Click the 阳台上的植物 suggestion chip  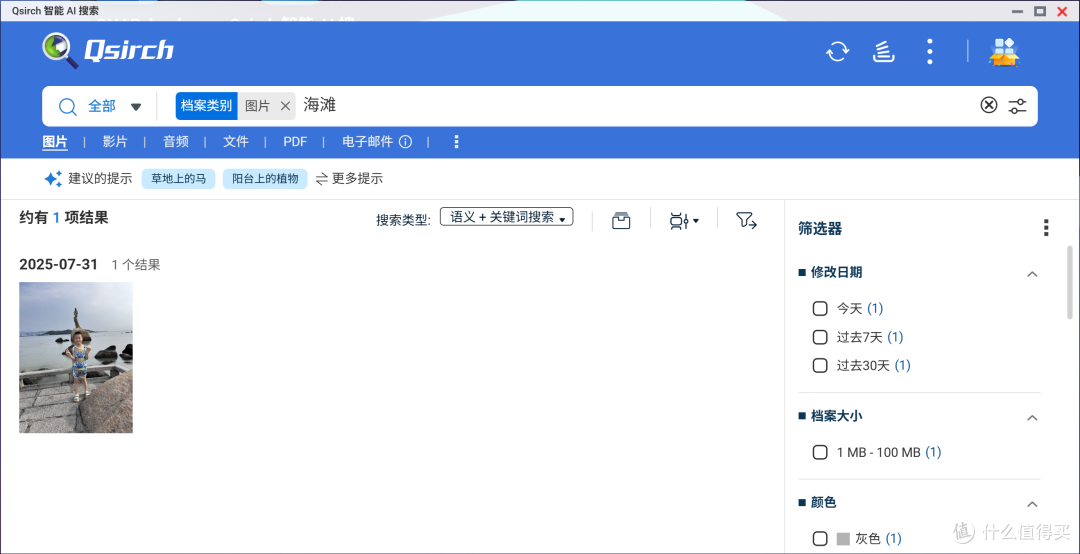coord(265,178)
